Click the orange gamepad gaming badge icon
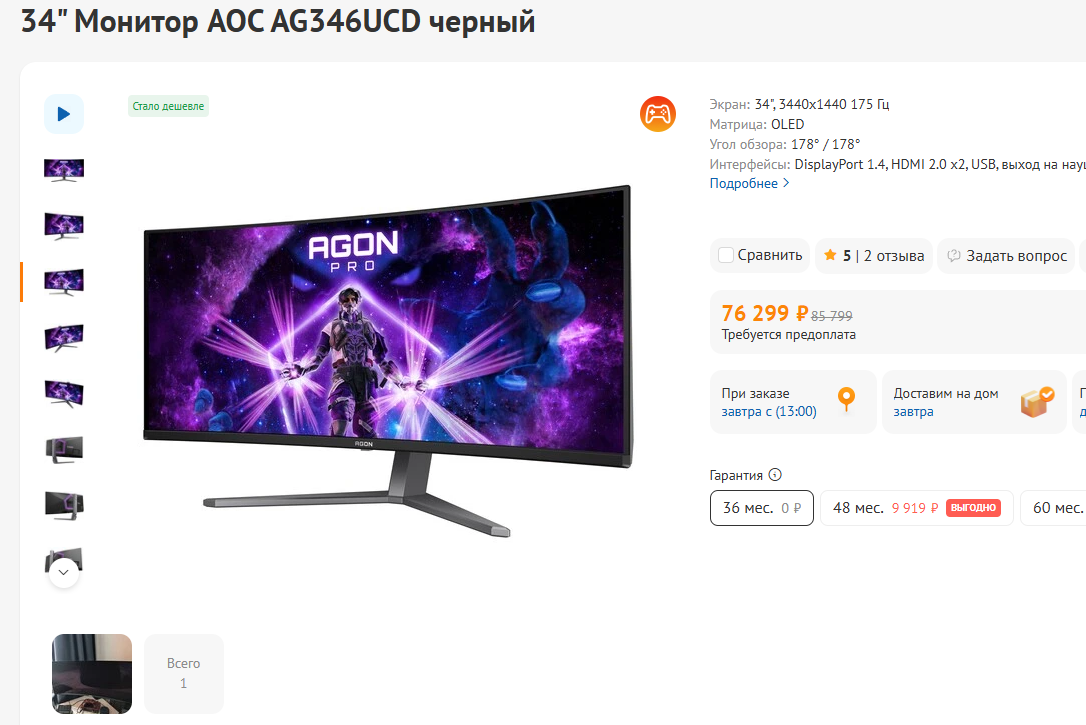Viewport: 1086px width, 725px height. (x=657, y=114)
